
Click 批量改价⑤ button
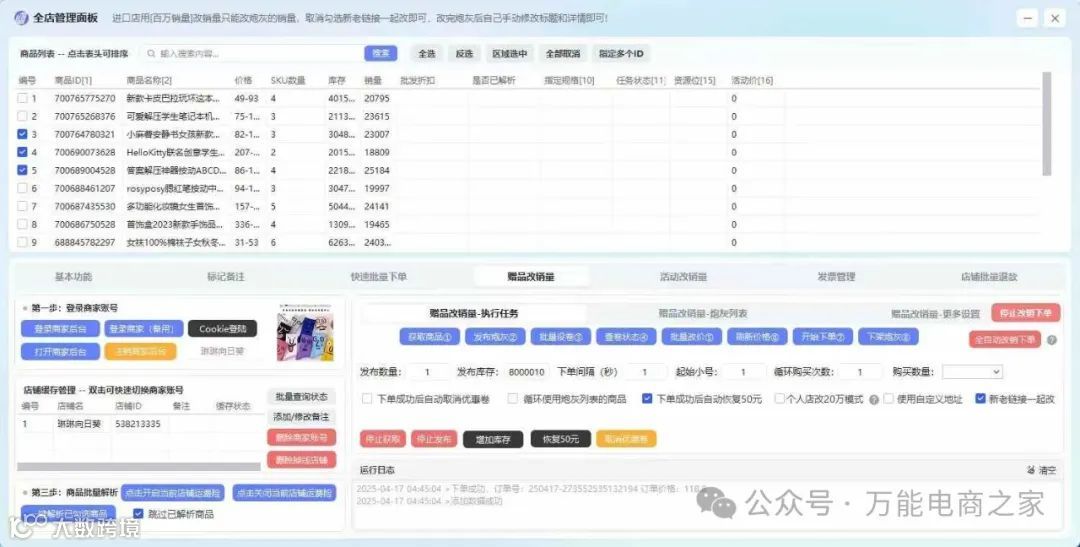[692, 337]
